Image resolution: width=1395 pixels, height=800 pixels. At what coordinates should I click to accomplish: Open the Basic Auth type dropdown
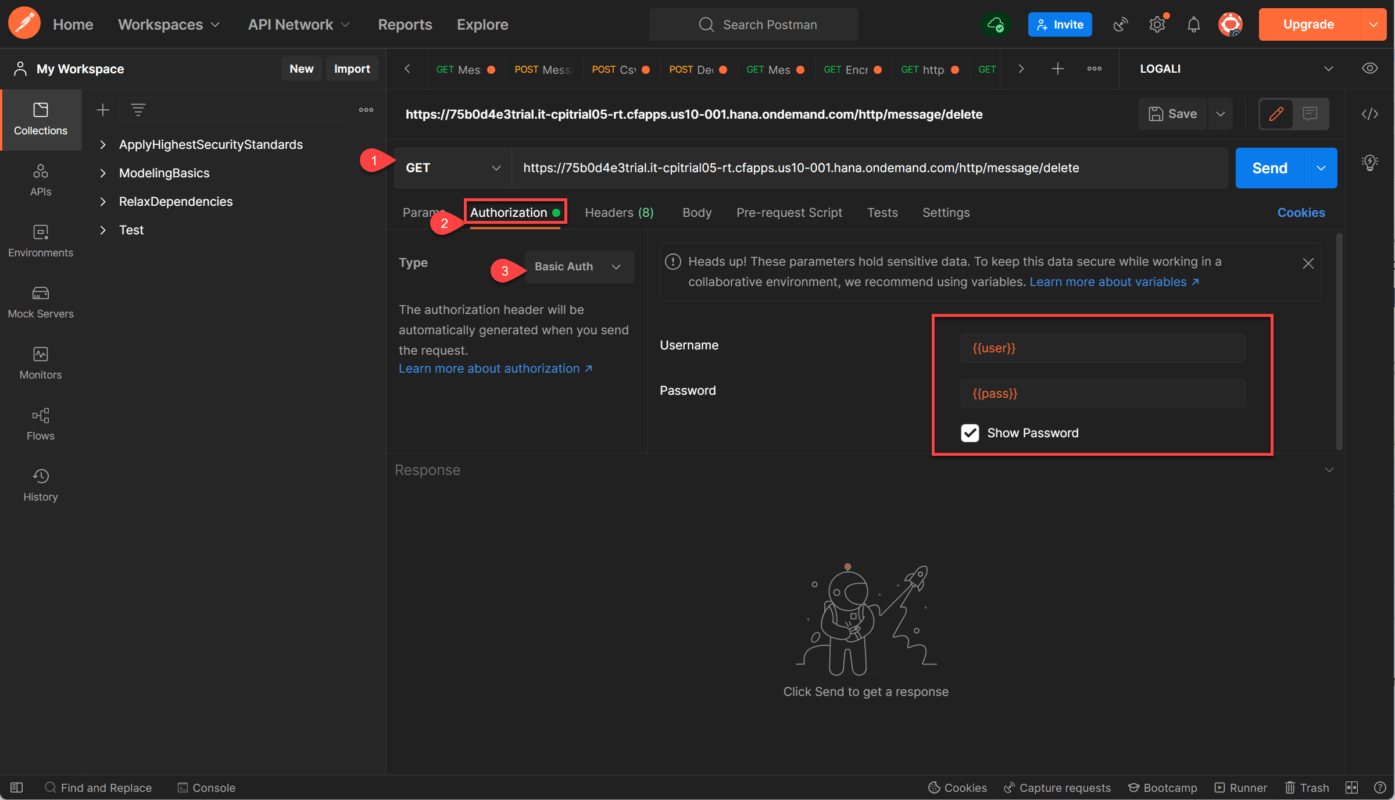(579, 267)
